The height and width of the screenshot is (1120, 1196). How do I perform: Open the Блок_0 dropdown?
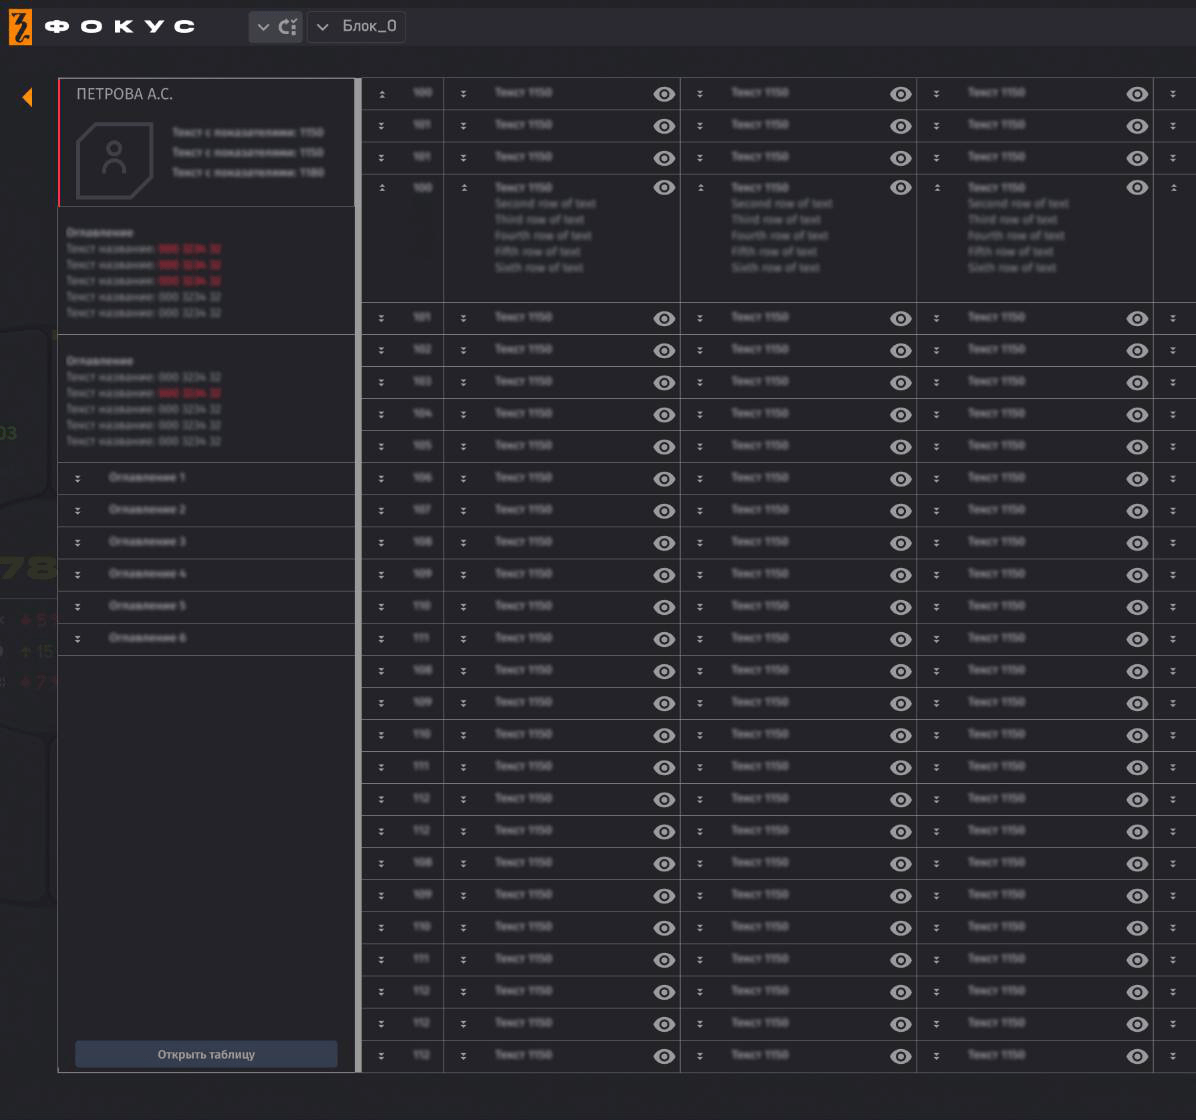pos(356,27)
